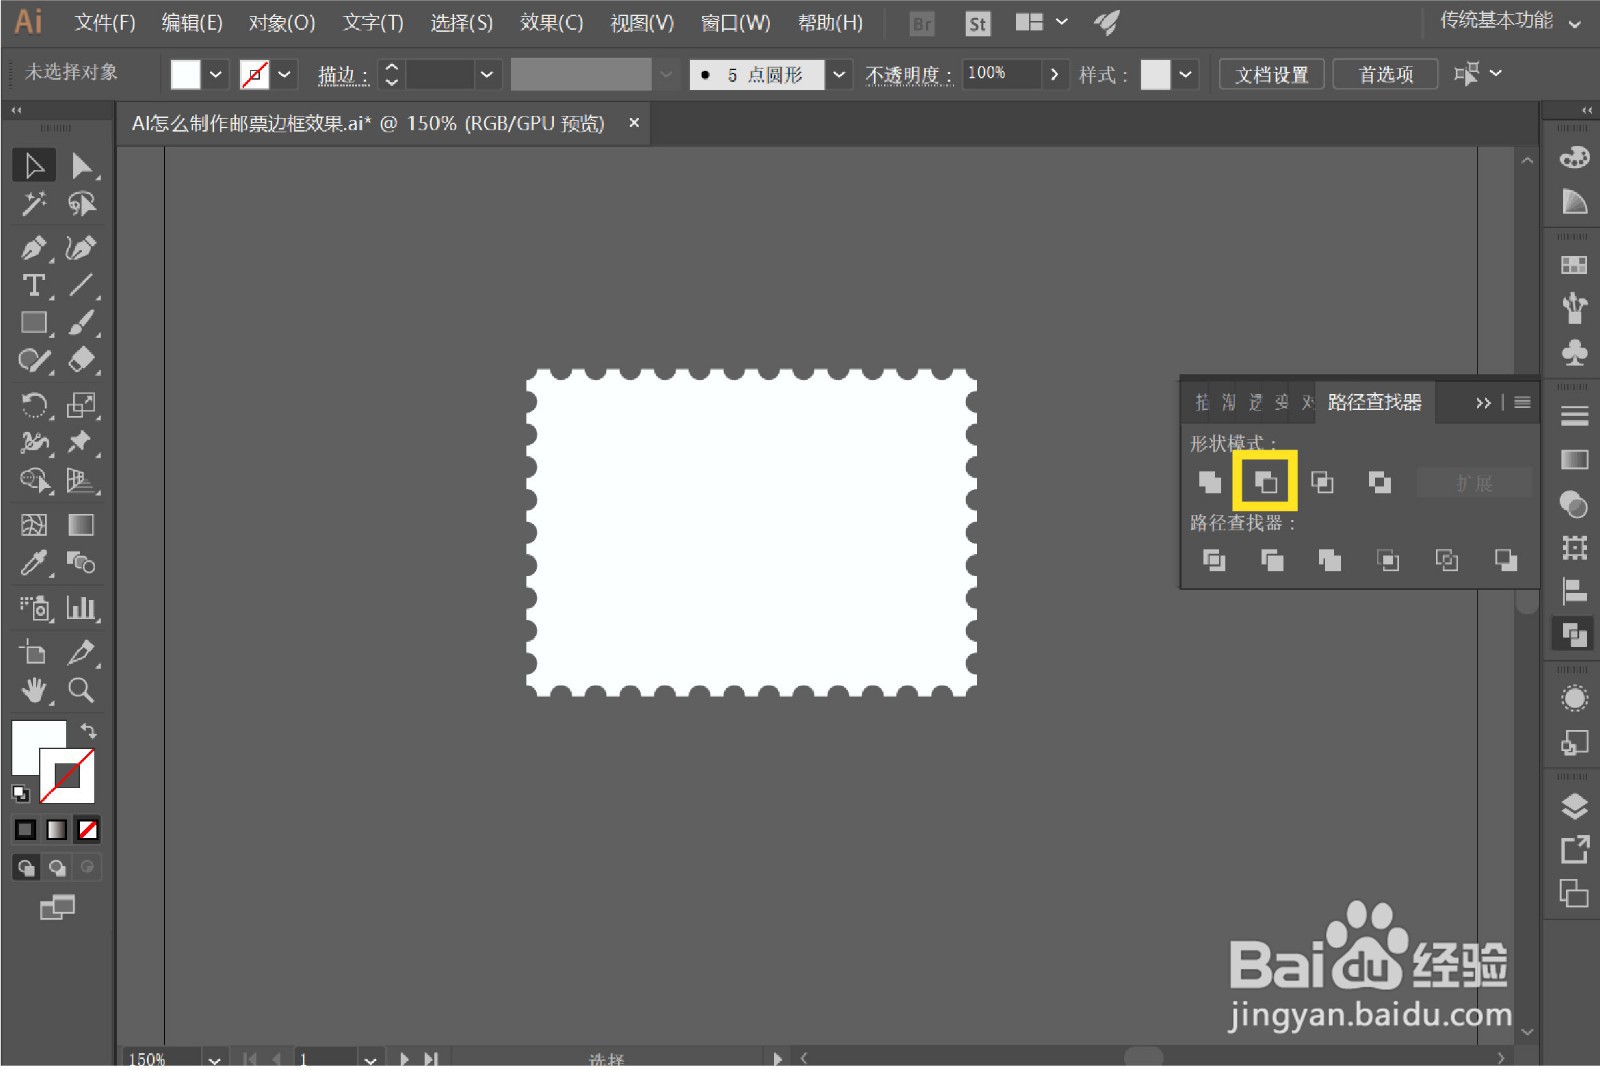The width and height of the screenshot is (1600, 1070).
Task: Swap fill and stroke arrows
Action: click(88, 731)
